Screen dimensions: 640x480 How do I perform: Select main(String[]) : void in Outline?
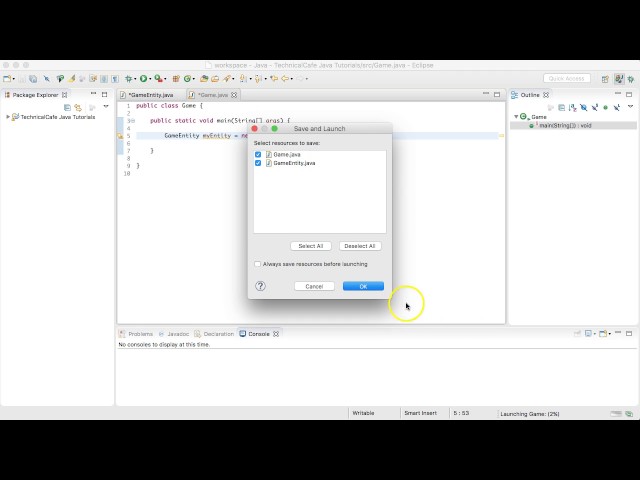click(x=565, y=126)
